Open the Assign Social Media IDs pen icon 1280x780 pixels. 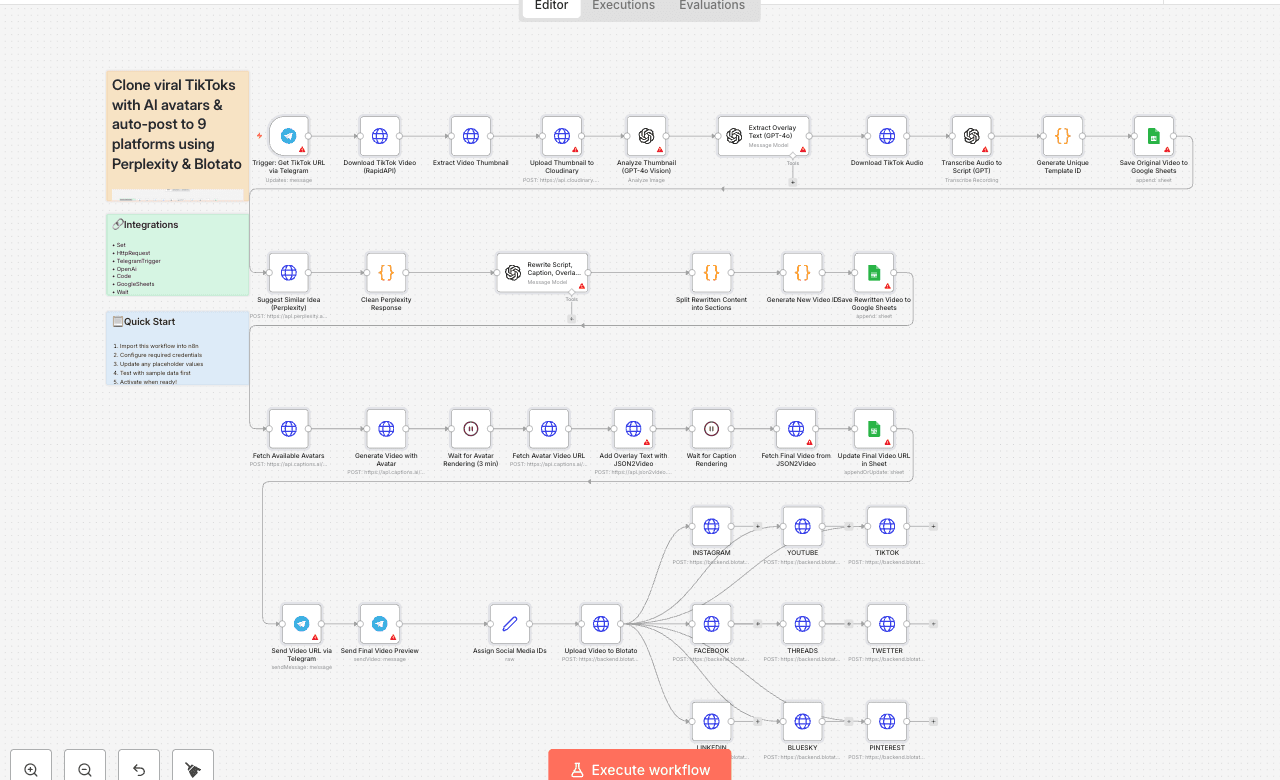(509, 622)
